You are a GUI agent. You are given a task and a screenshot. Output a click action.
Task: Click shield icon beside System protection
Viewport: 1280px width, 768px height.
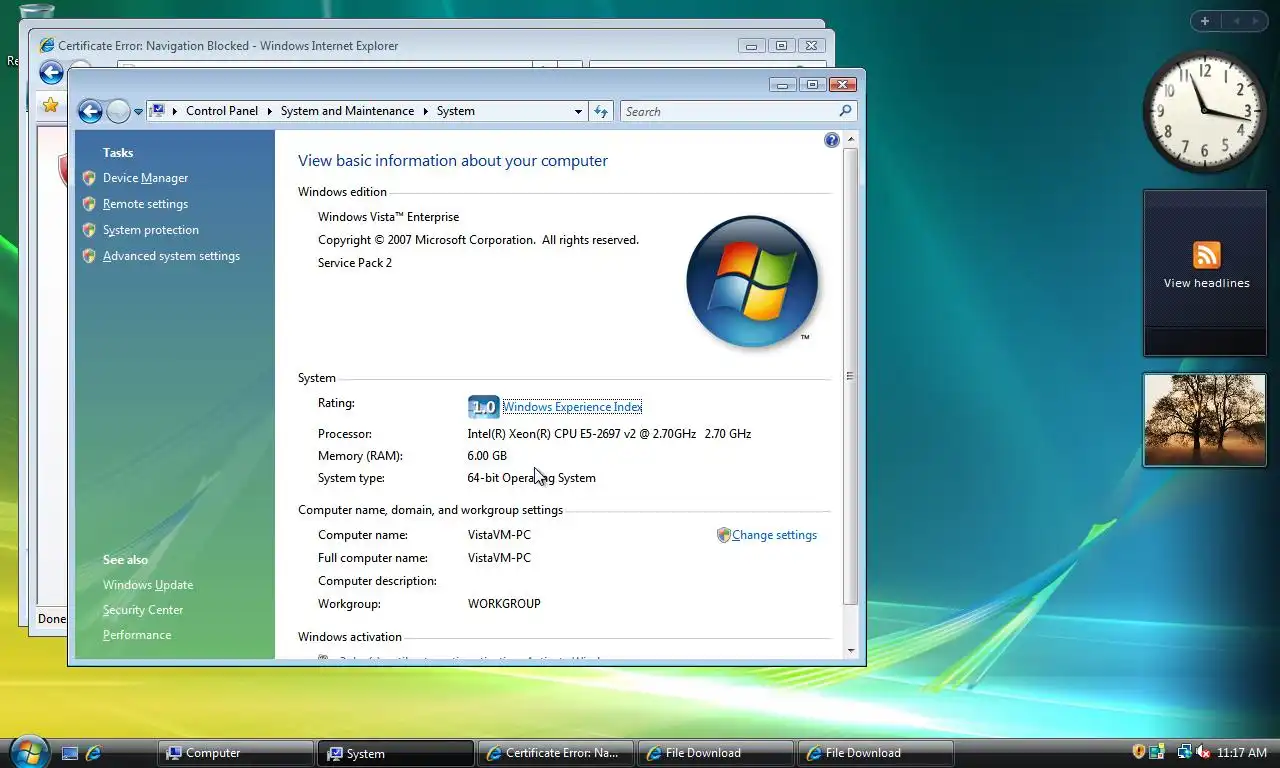point(89,230)
